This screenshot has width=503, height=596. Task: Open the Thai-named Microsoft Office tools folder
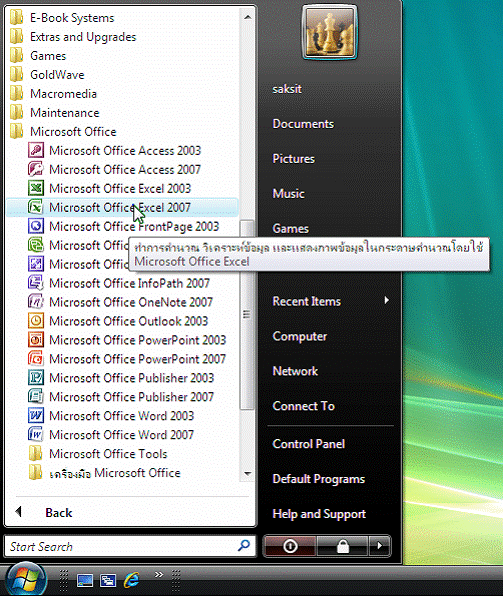104,472
